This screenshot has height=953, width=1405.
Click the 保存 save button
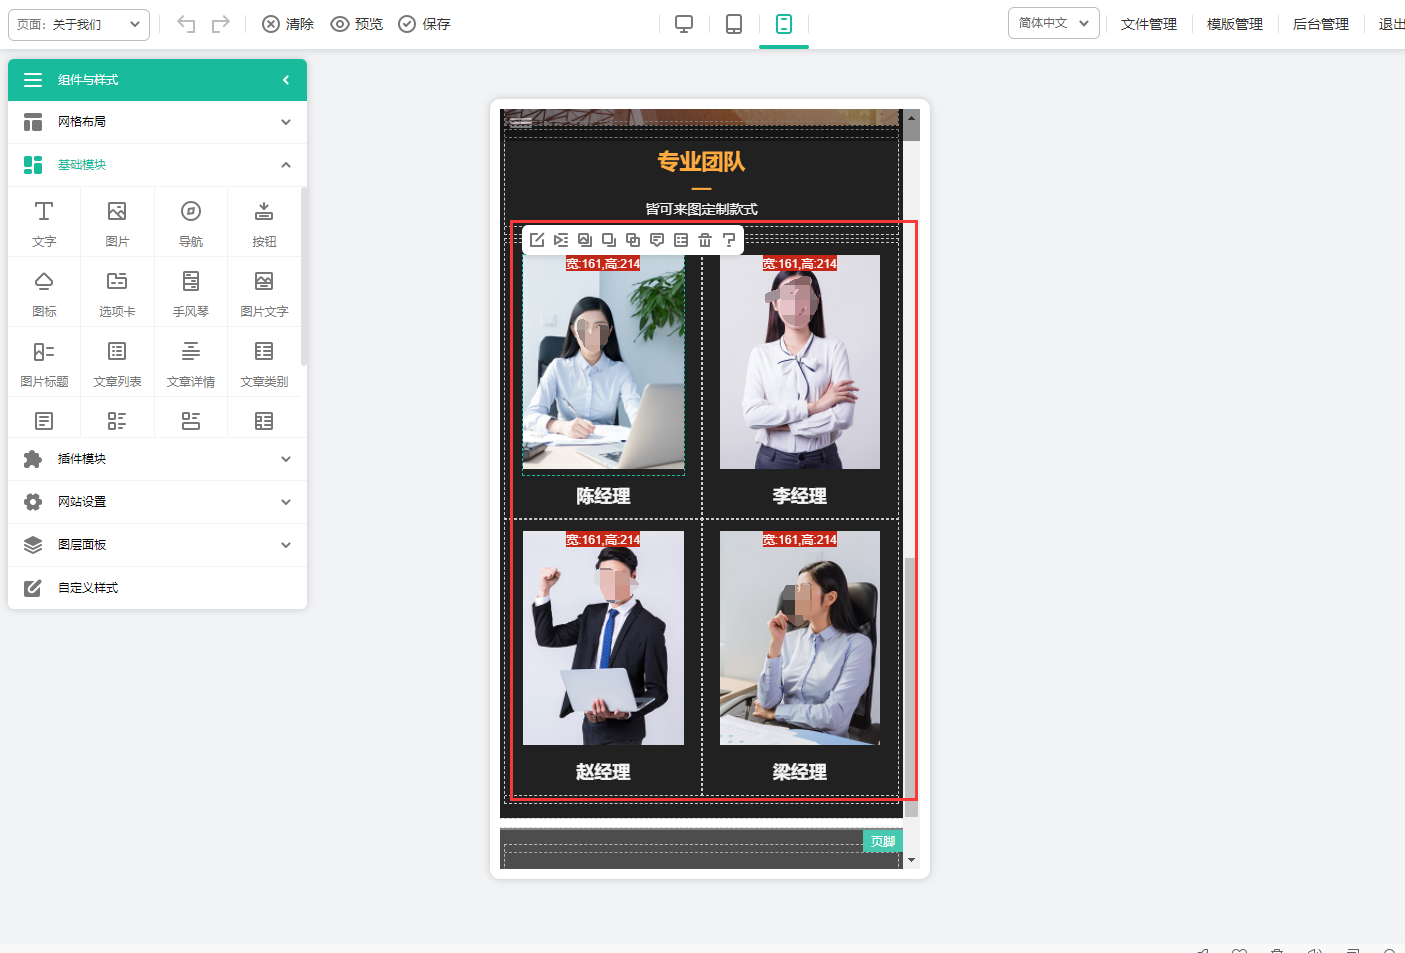(425, 24)
